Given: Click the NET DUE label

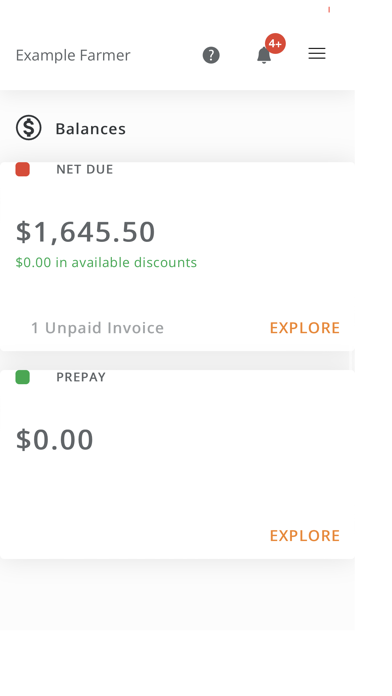Looking at the screenshot, I should click(x=84, y=169).
